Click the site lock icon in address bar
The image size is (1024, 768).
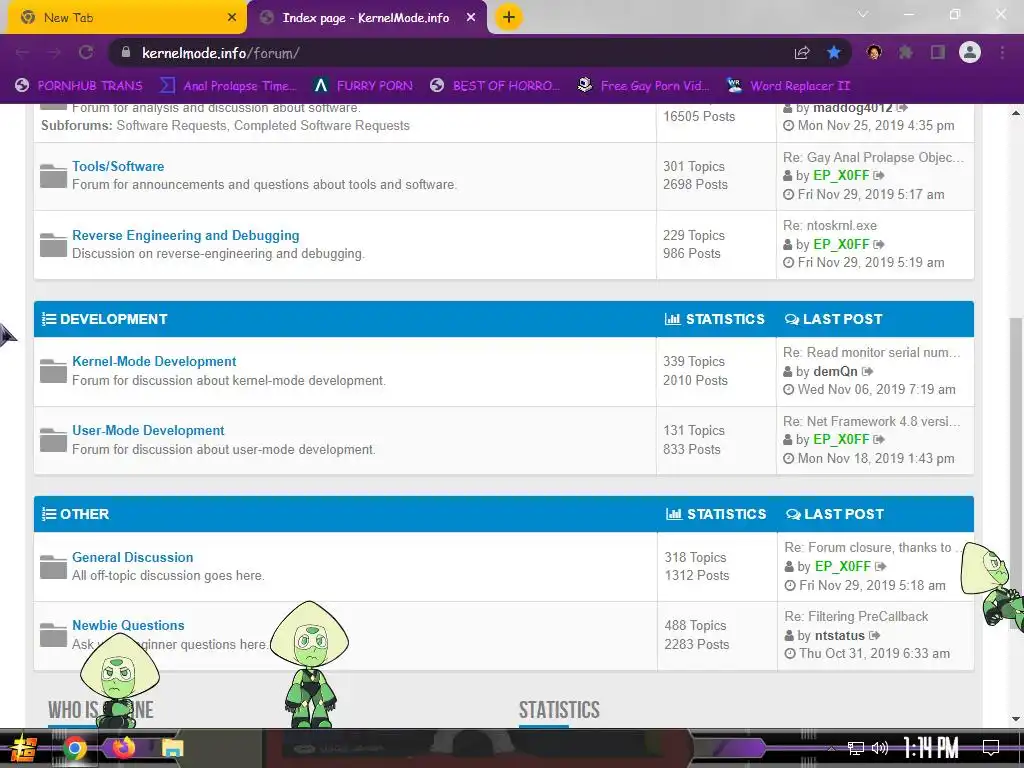click(x=126, y=53)
